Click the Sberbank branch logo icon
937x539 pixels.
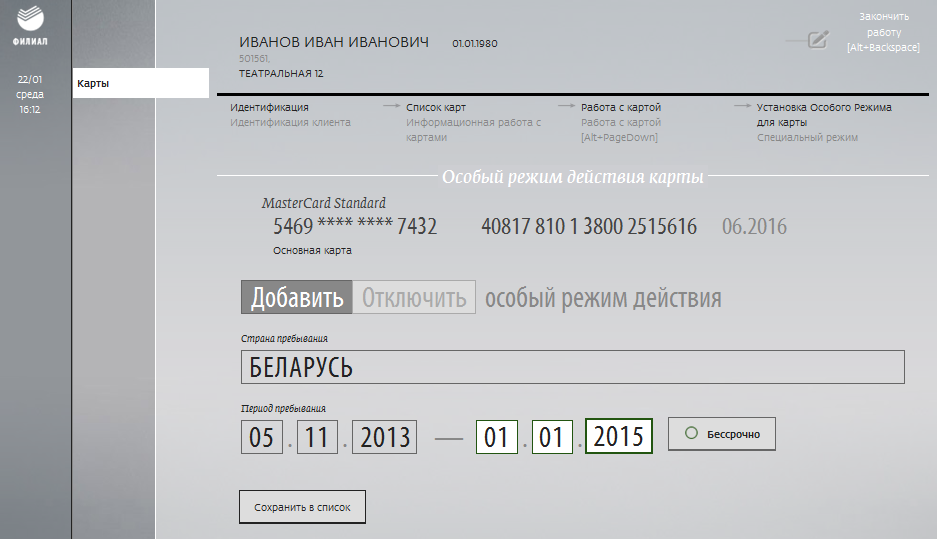coord(30,18)
